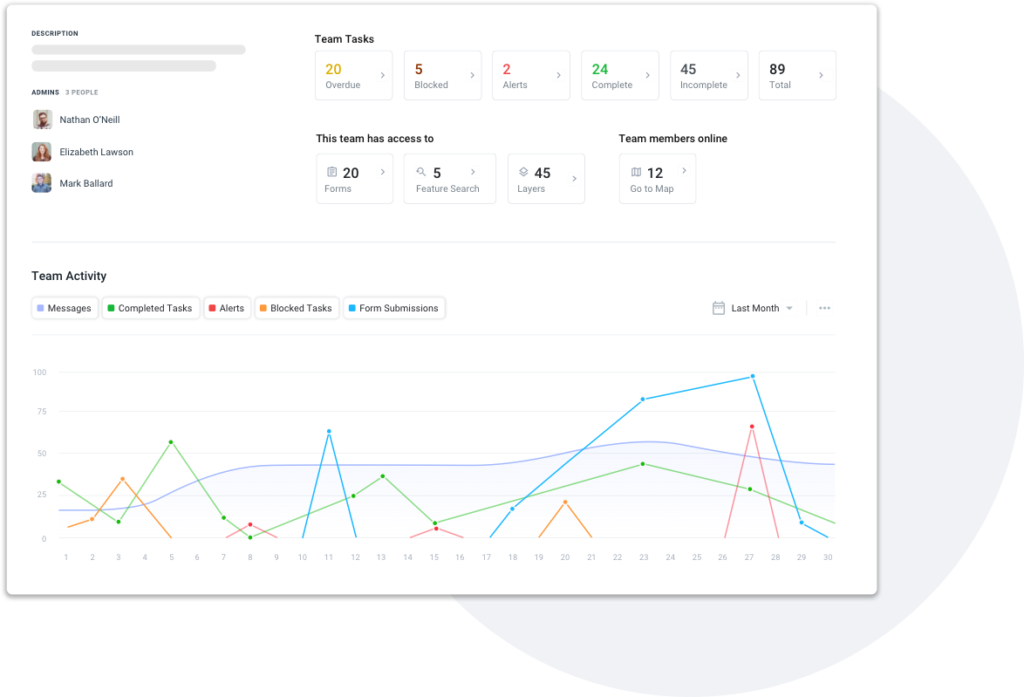Click the Completed Tasks point at day 5
The width and height of the screenshot is (1024, 697).
click(x=171, y=442)
